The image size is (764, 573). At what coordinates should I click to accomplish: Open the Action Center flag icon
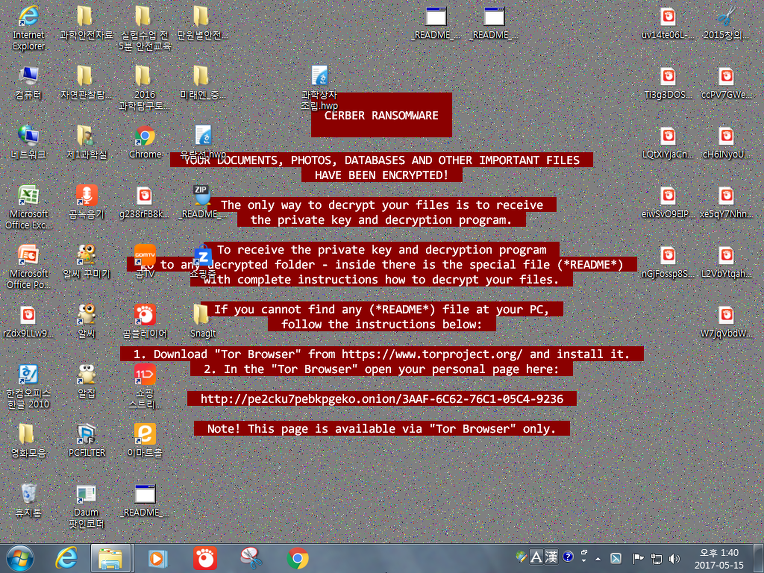(x=638, y=558)
